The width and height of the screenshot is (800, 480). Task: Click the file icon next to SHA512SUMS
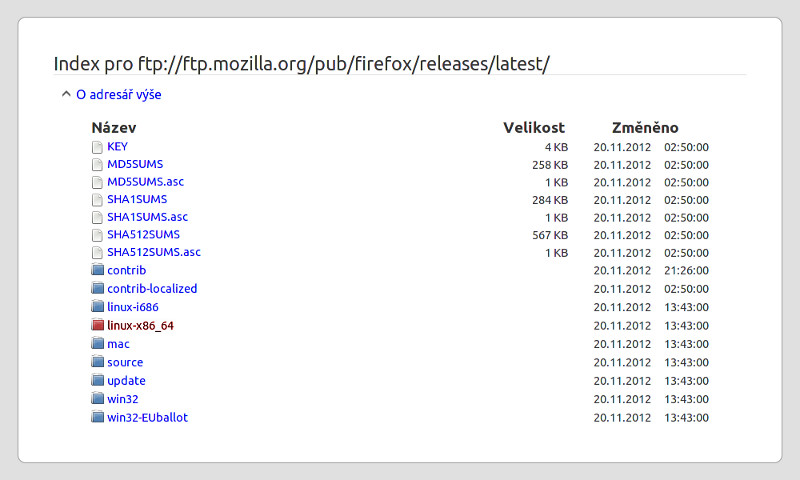tap(97, 235)
